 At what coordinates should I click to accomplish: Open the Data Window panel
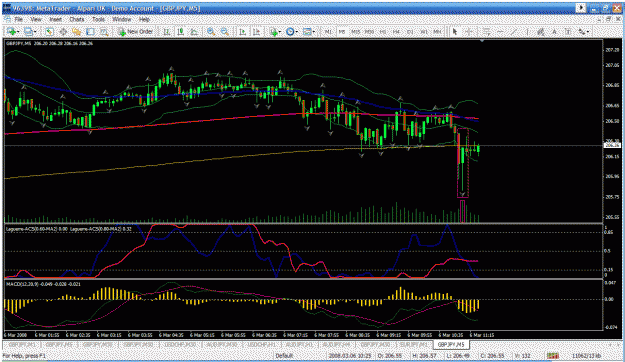point(63,31)
